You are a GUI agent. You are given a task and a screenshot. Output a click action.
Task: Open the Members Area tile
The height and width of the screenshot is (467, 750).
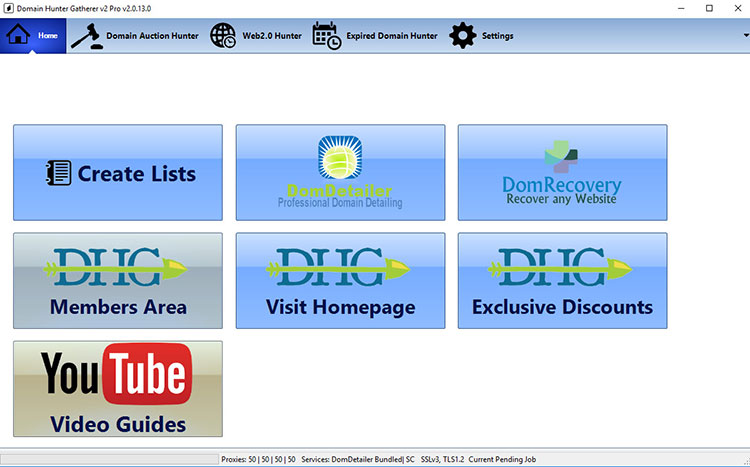(x=118, y=281)
